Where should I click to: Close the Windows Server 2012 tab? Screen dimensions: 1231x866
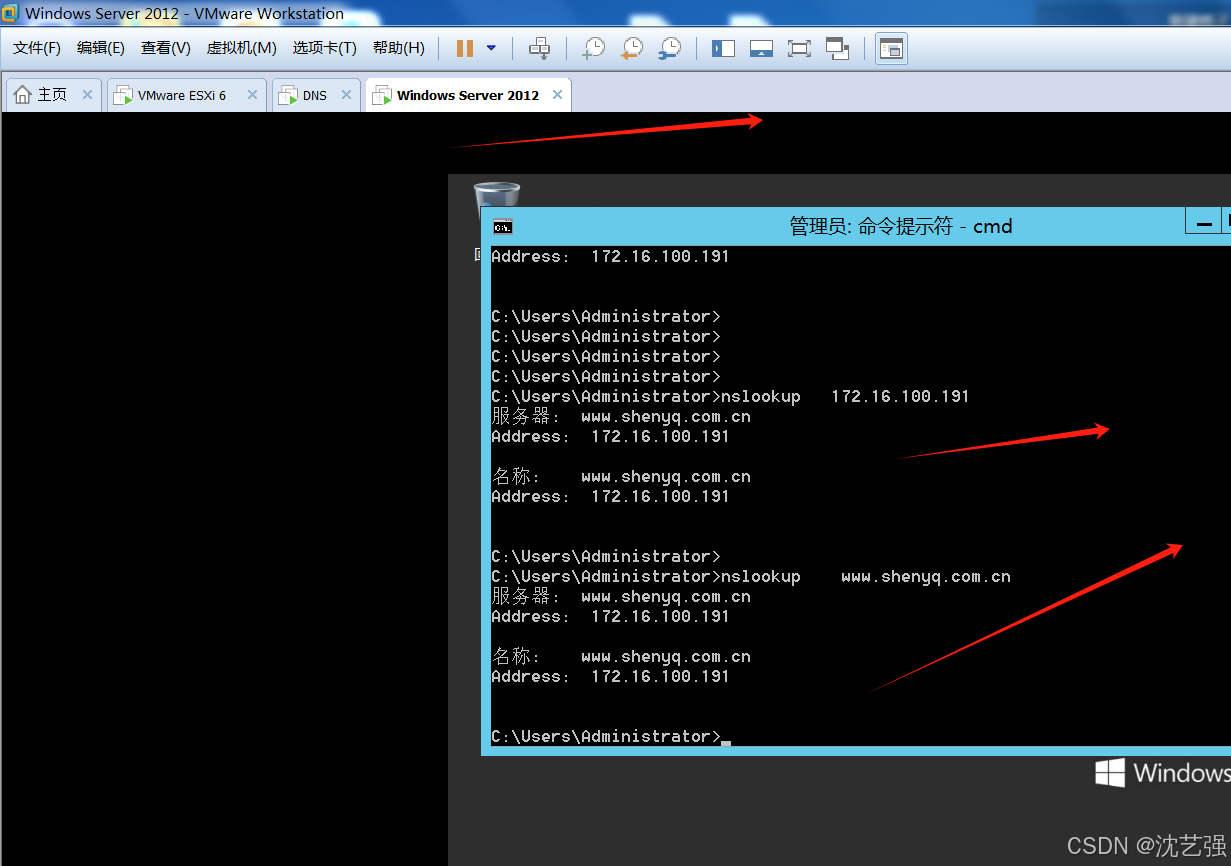point(557,95)
